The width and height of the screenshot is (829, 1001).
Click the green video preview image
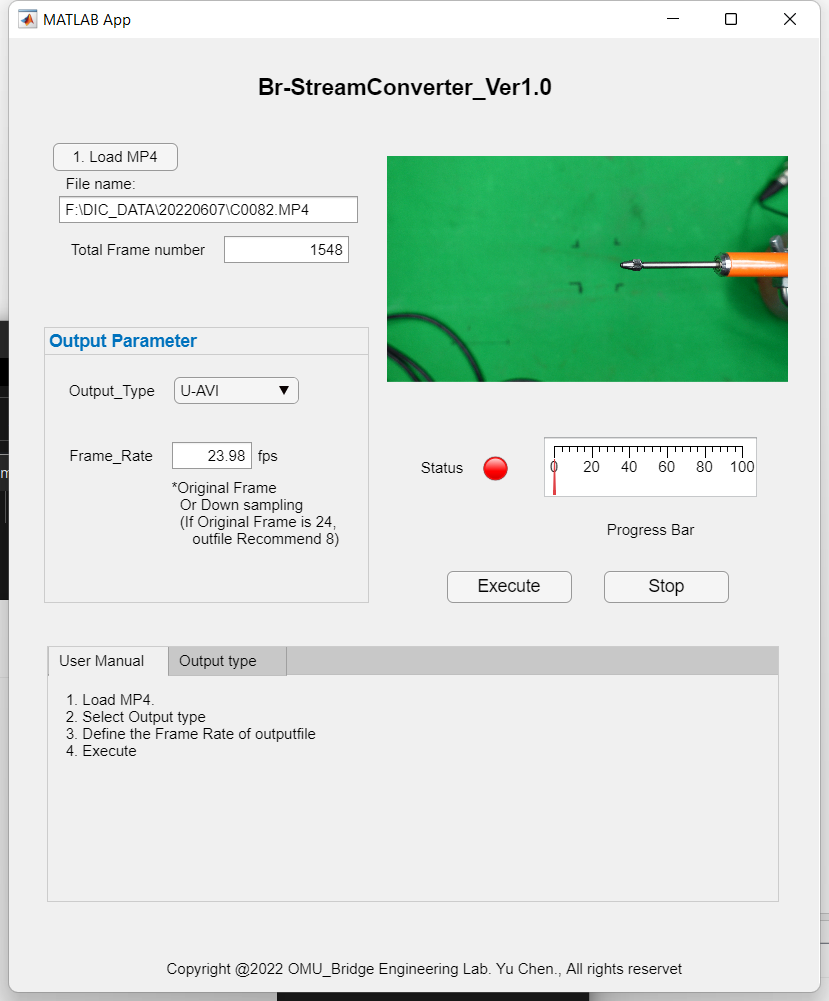(x=587, y=269)
